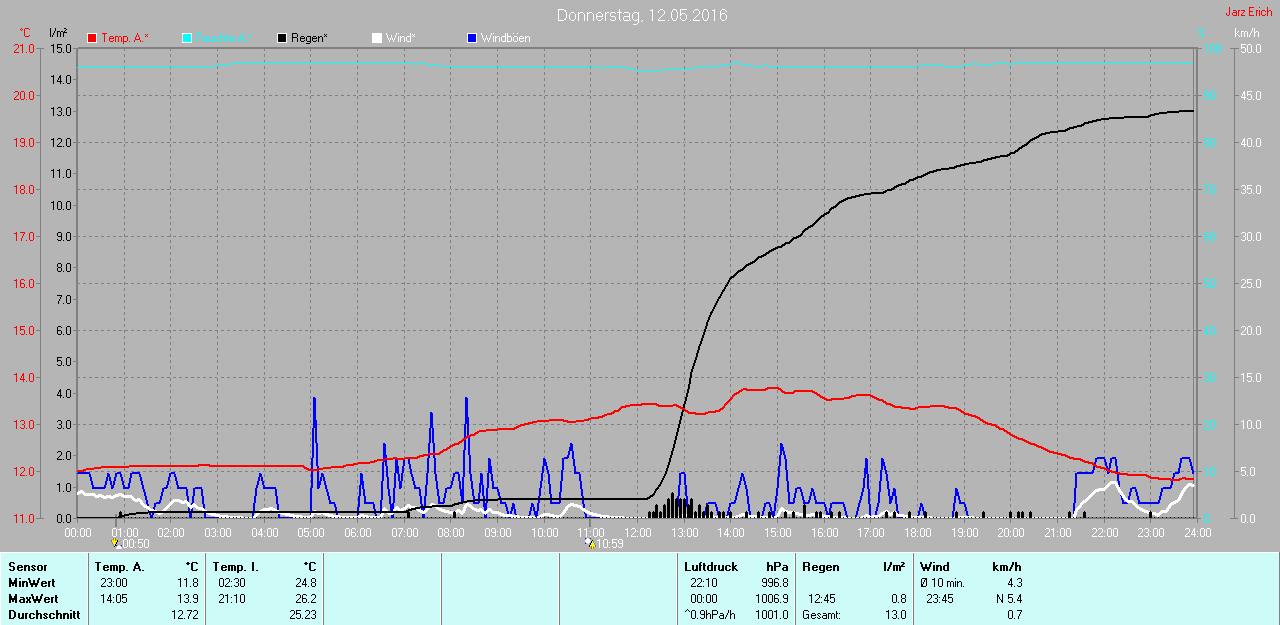Click the Durchschnitt row header
1280x625 pixels.
(44, 615)
